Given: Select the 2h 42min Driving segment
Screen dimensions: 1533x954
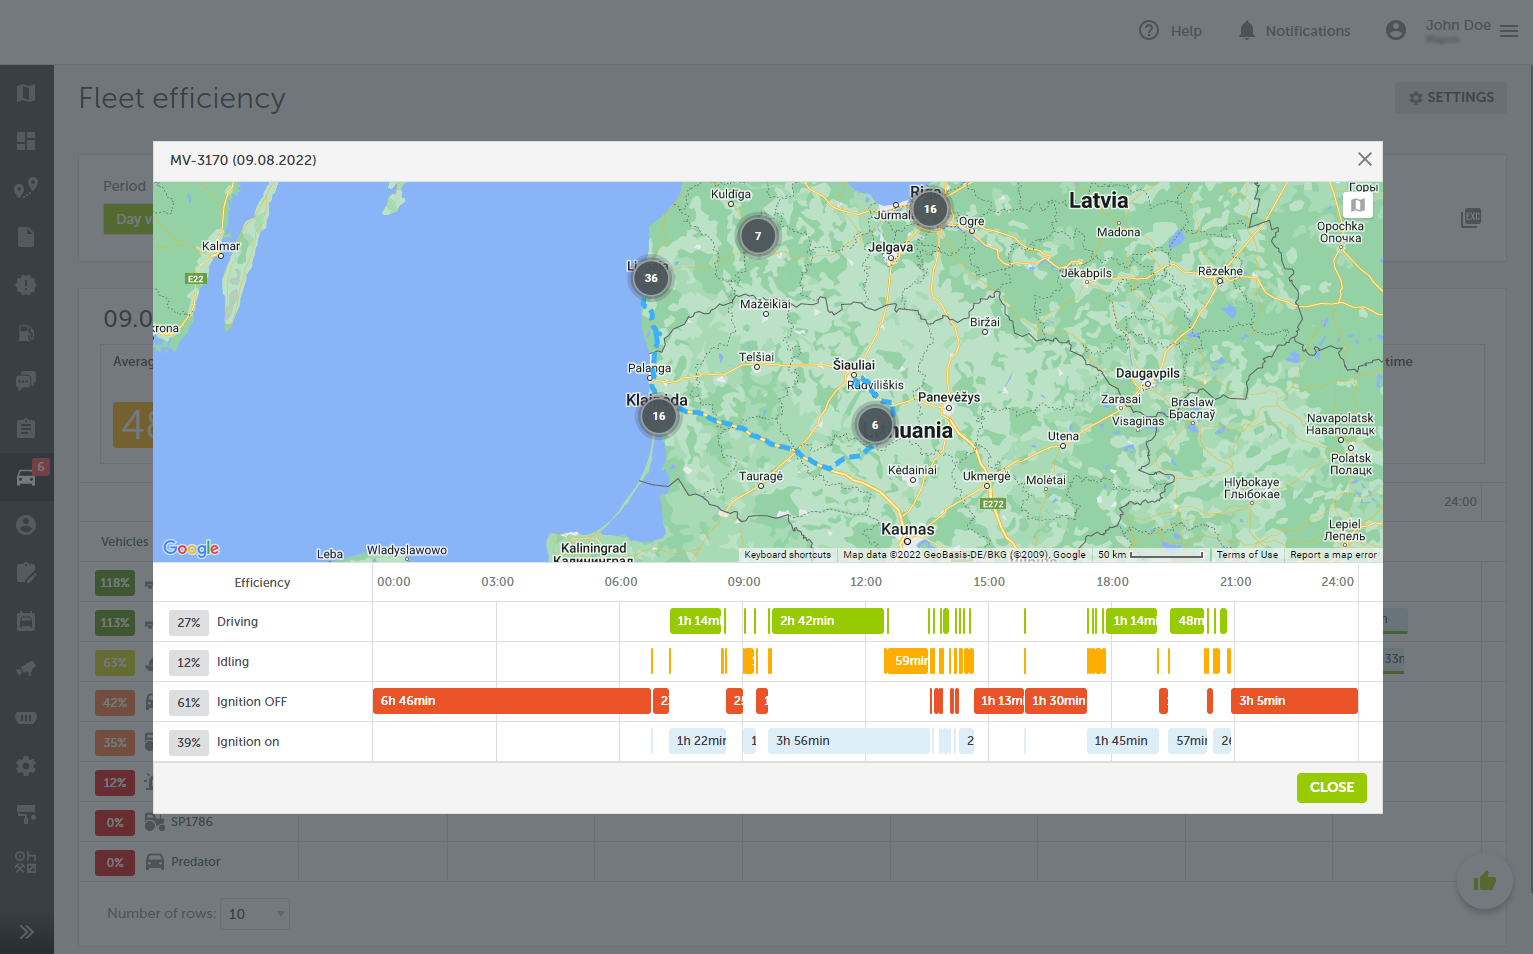Looking at the screenshot, I should pos(827,621).
